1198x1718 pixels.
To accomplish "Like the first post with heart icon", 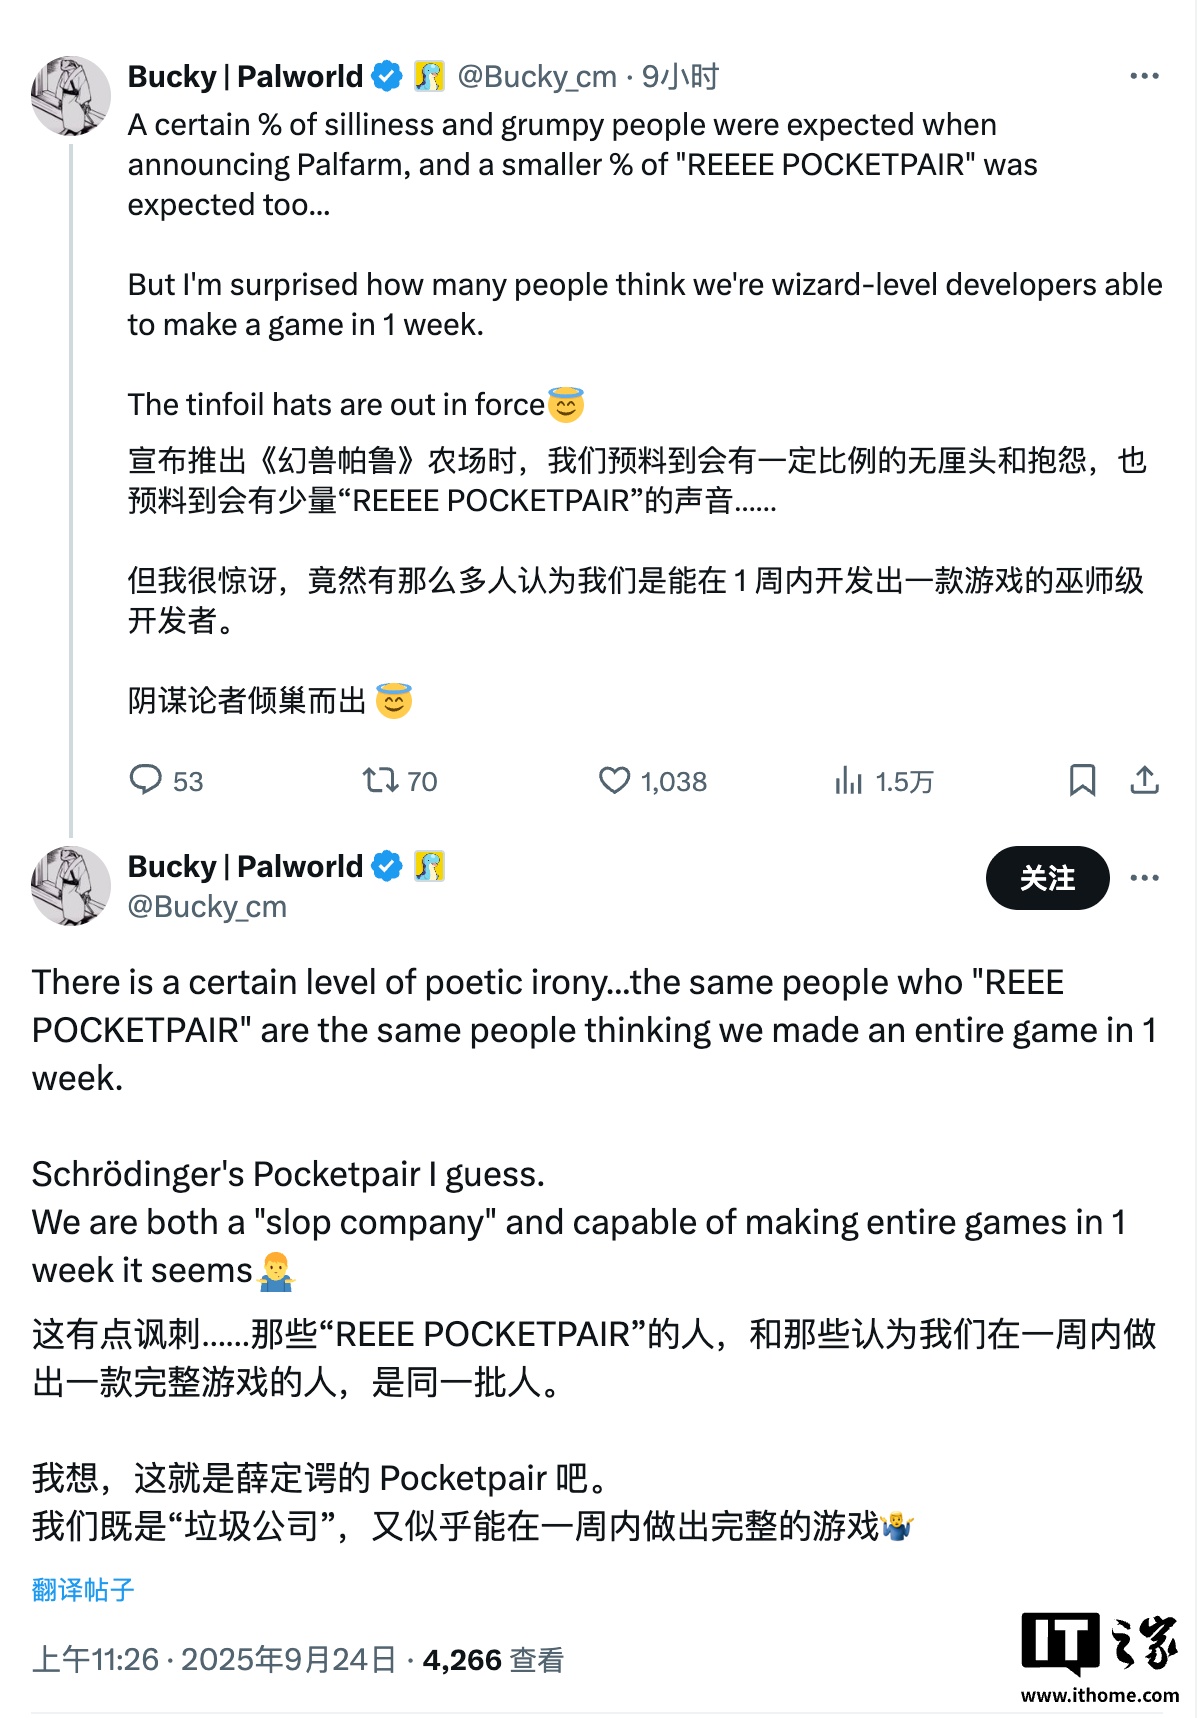I will pos(614,780).
